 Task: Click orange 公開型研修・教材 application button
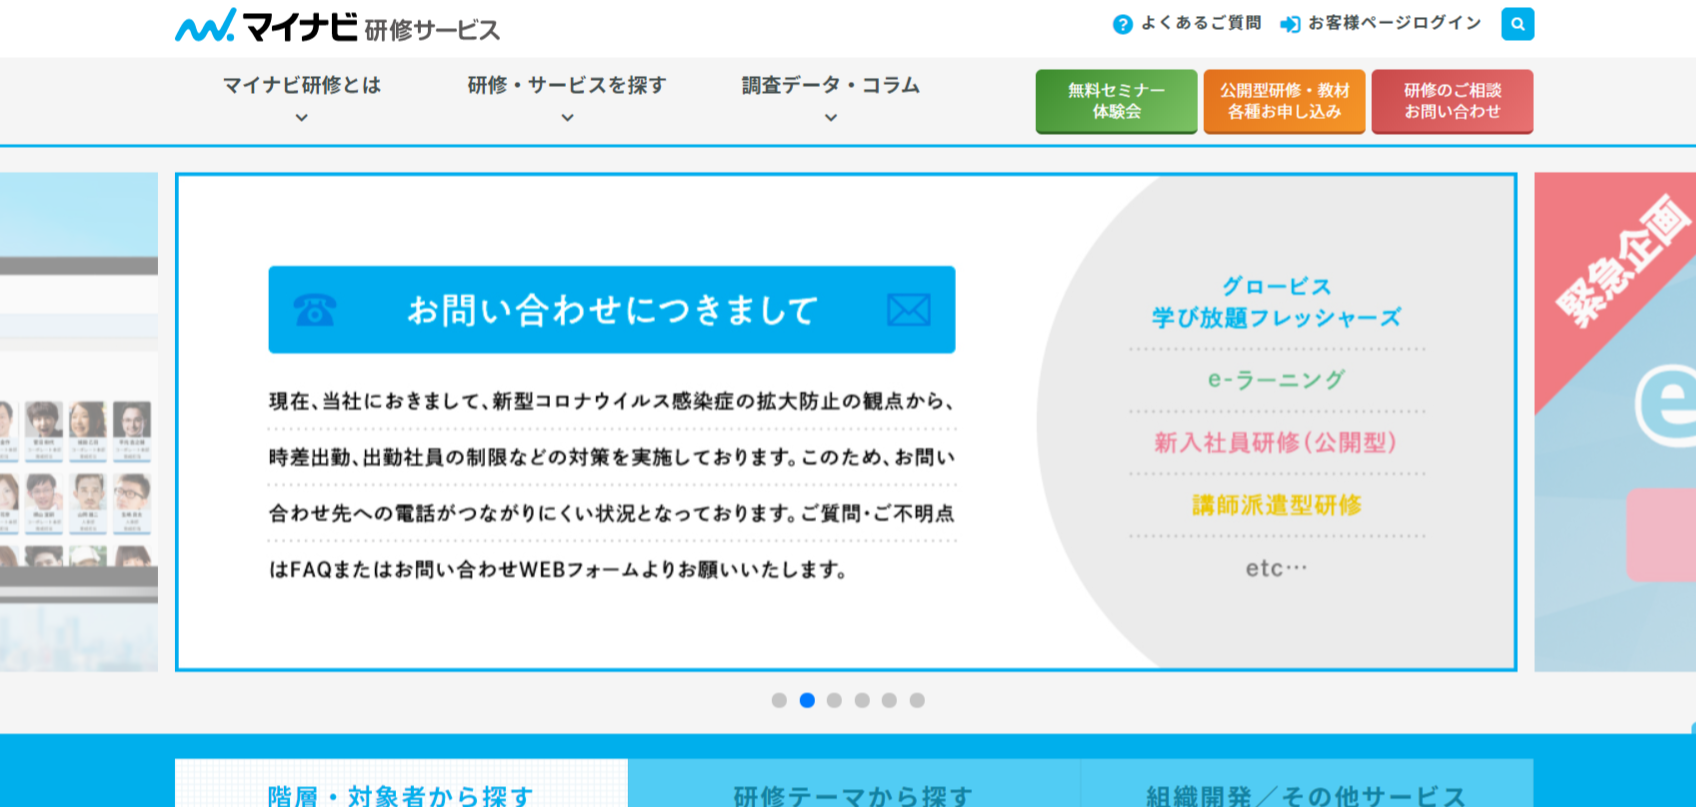(1284, 101)
